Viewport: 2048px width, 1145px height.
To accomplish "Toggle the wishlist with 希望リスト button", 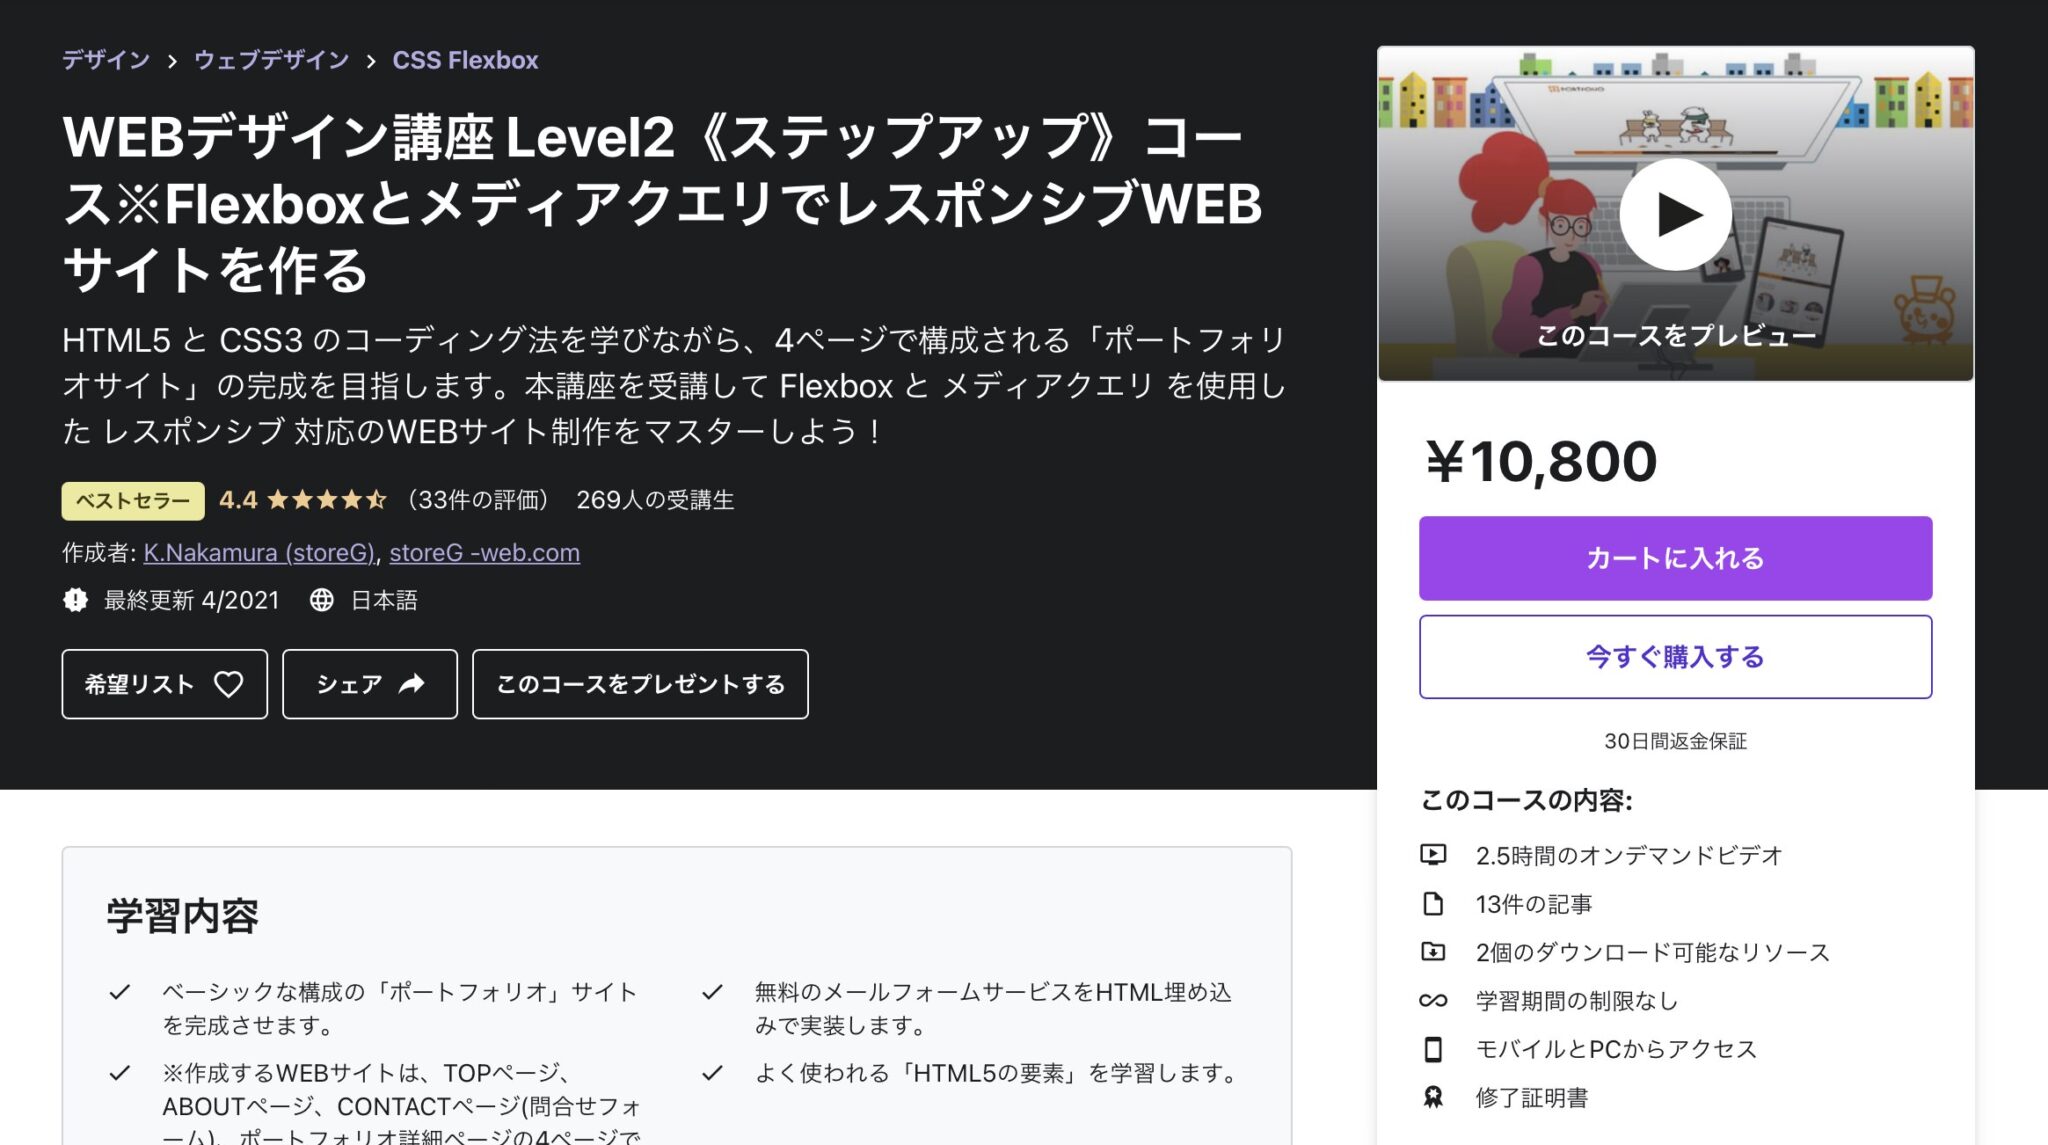I will tap(163, 684).
